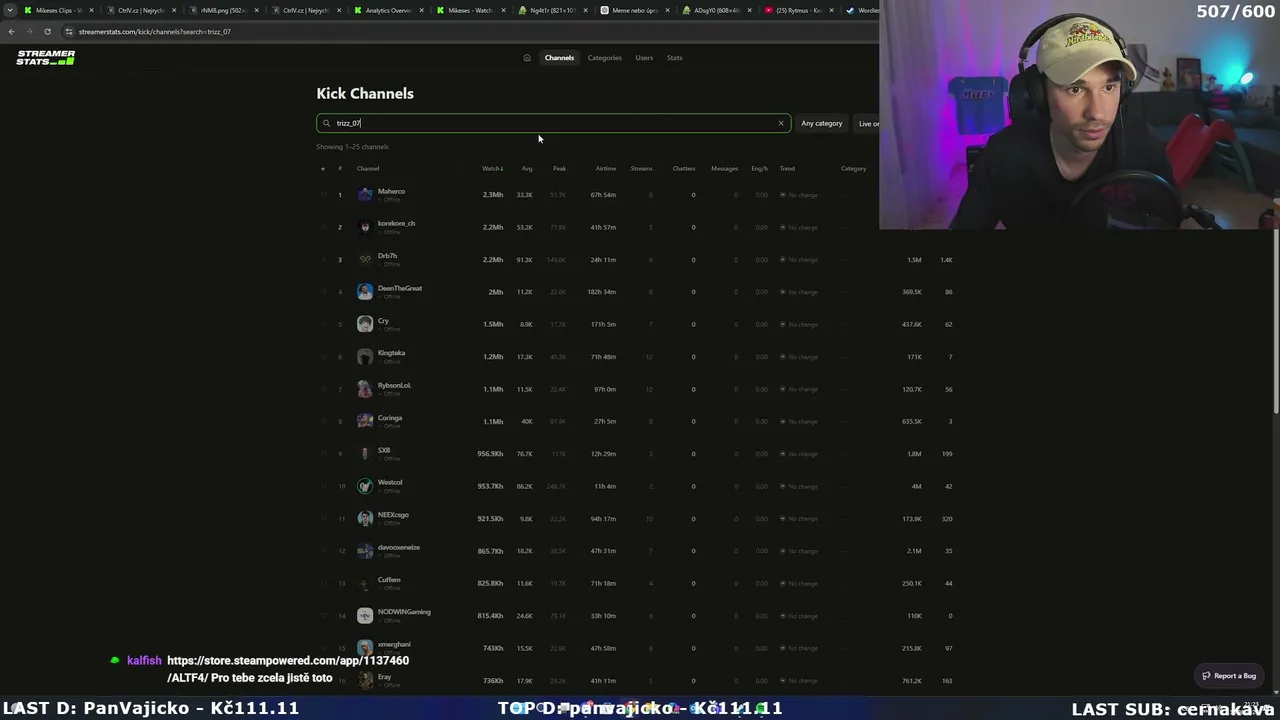Favorite the Kingteka row star
The image size is (1280, 720).
[x=323, y=356]
